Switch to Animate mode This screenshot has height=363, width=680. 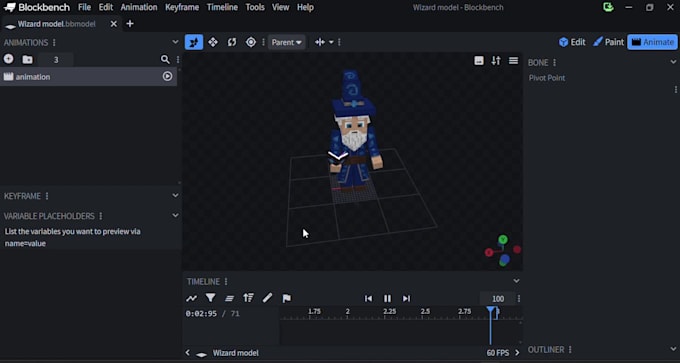pyautogui.click(x=652, y=42)
